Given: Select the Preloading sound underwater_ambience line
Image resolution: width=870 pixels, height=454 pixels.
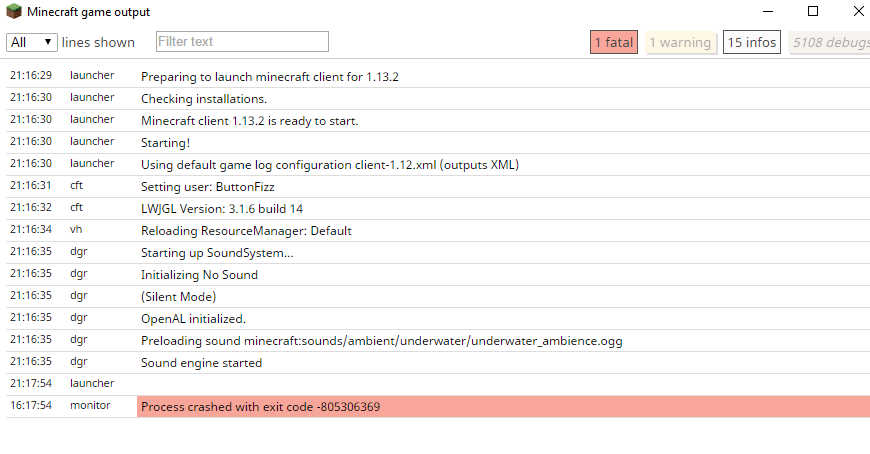Looking at the screenshot, I should 381,341.
